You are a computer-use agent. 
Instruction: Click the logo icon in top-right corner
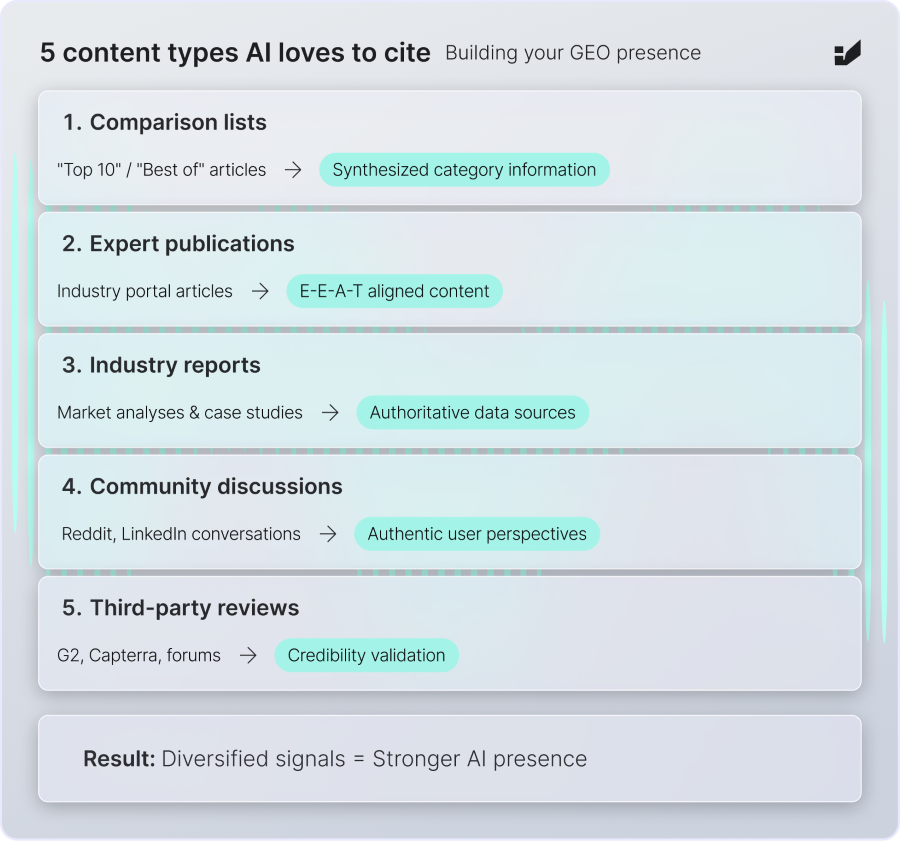(847, 54)
